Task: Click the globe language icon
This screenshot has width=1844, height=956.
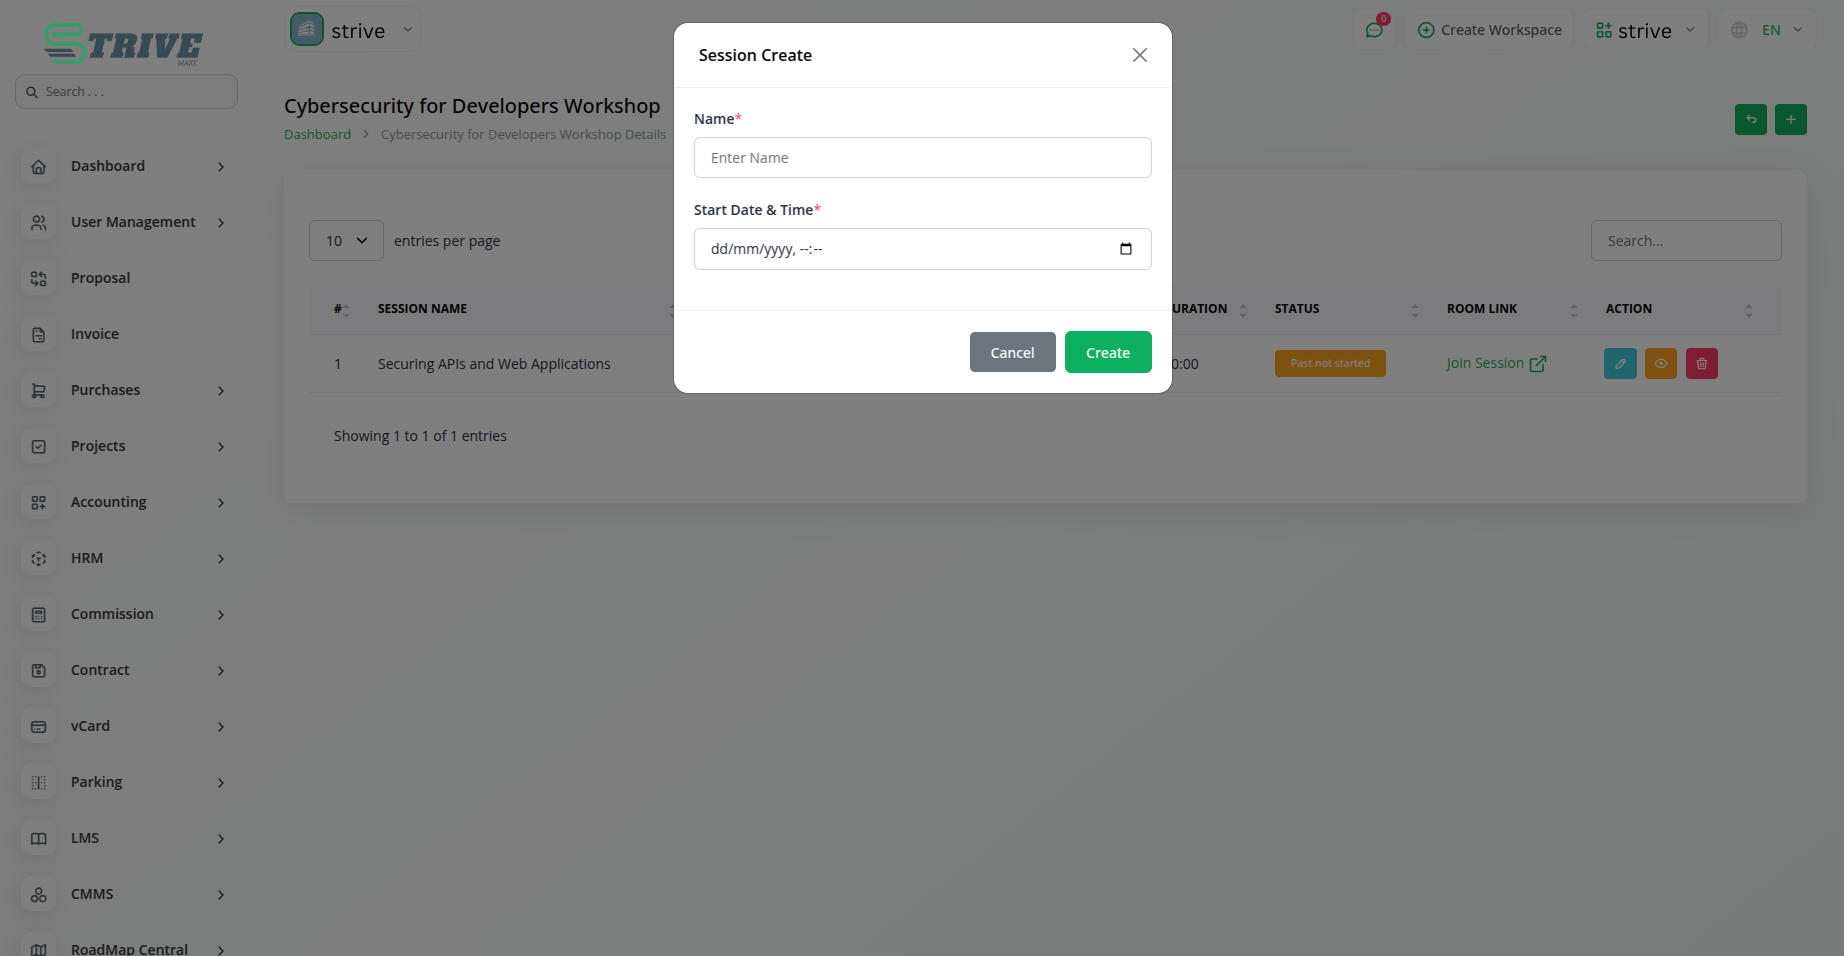Action: pos(1739,30)
